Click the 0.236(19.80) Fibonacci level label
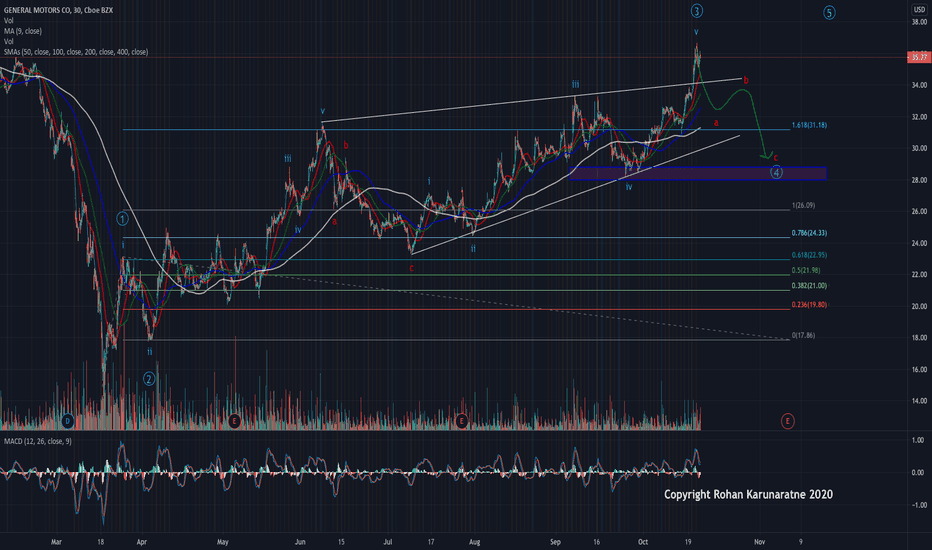 [809, 305]
